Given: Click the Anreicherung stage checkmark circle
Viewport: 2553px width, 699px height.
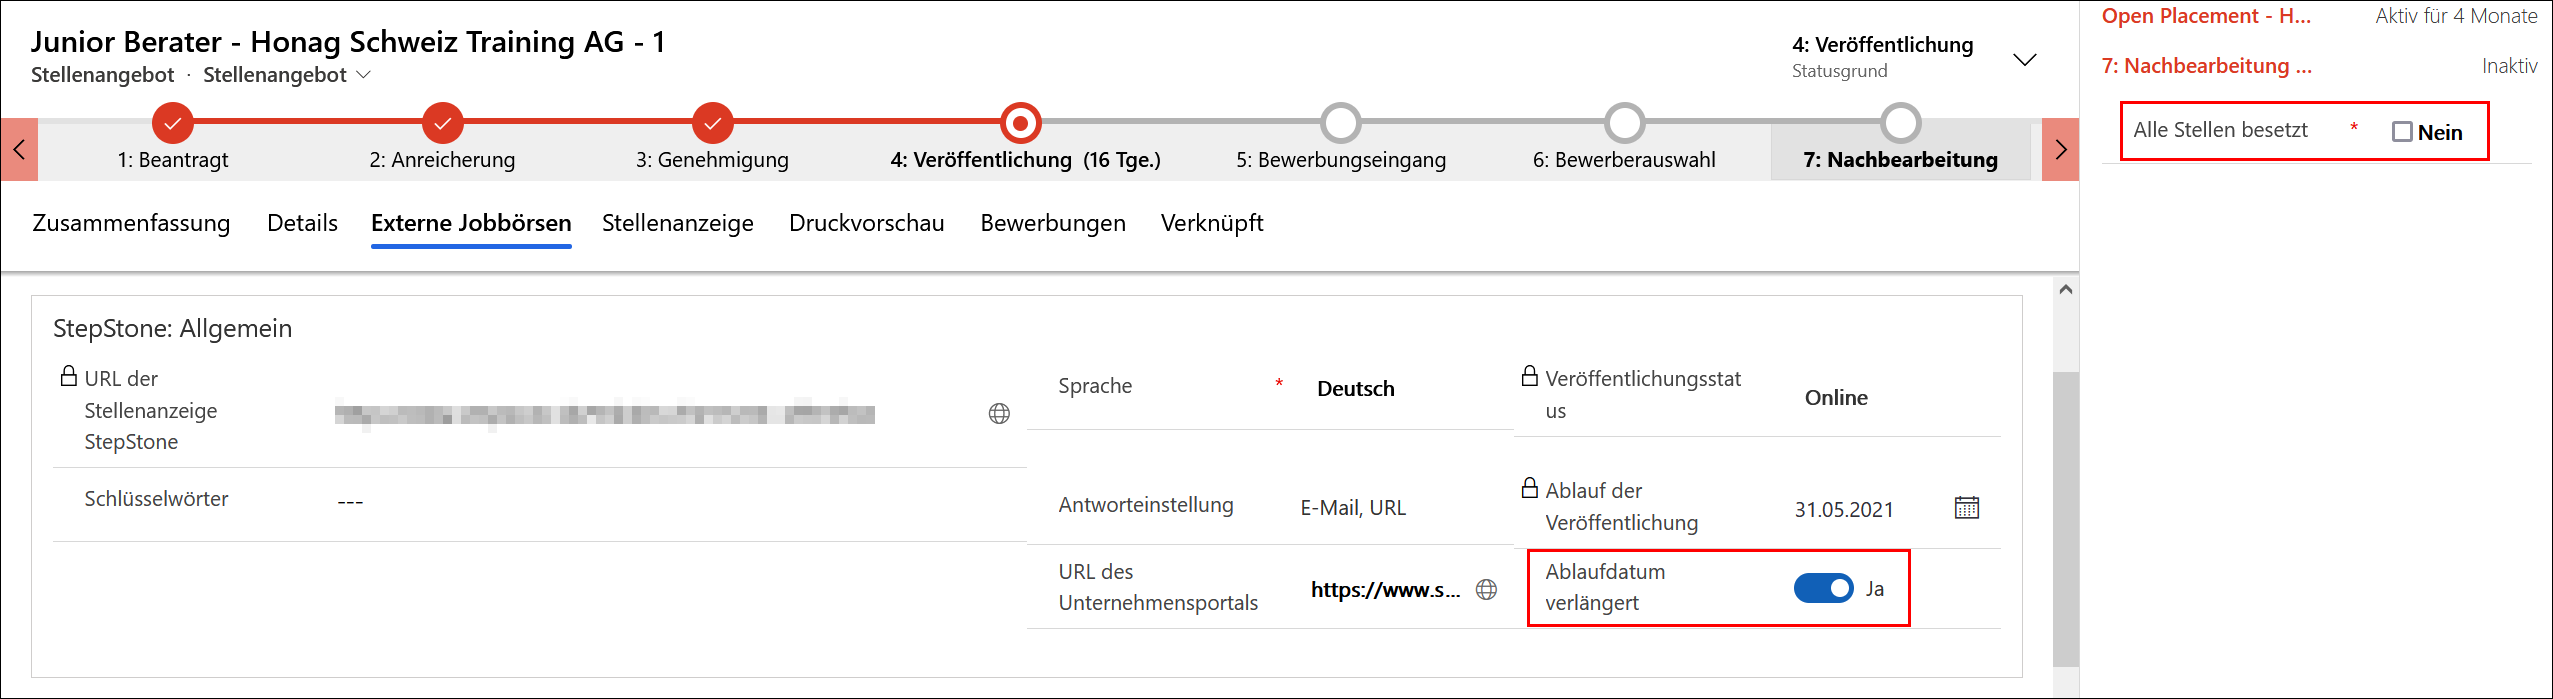Looking at the screenshot, I should 442,123.
